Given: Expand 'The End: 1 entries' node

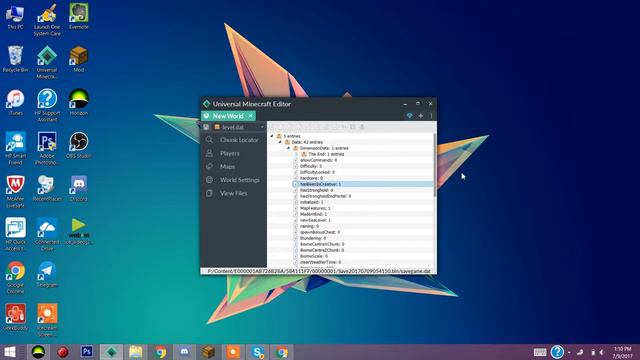Looking at the screenshot, I should coord(296,154).
